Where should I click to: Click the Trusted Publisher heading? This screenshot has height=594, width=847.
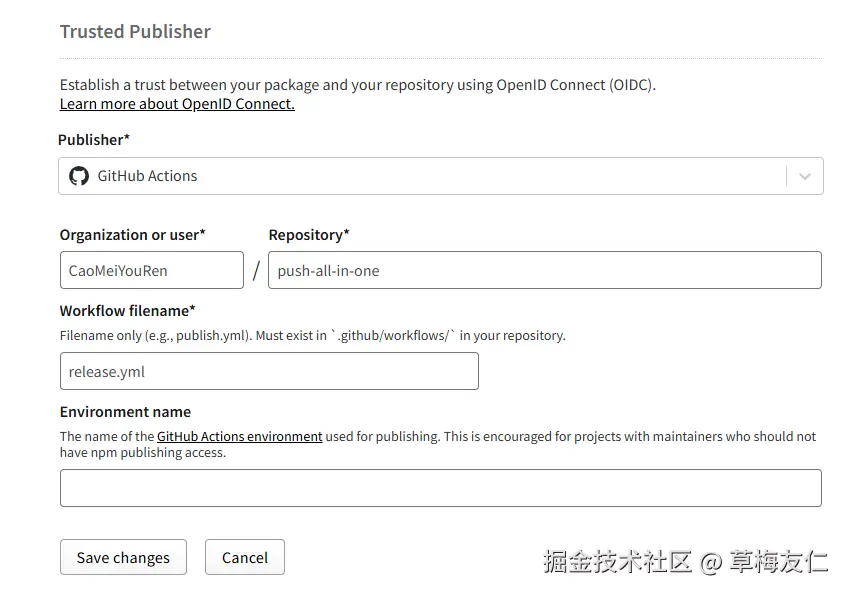click(x=135, y=32)
